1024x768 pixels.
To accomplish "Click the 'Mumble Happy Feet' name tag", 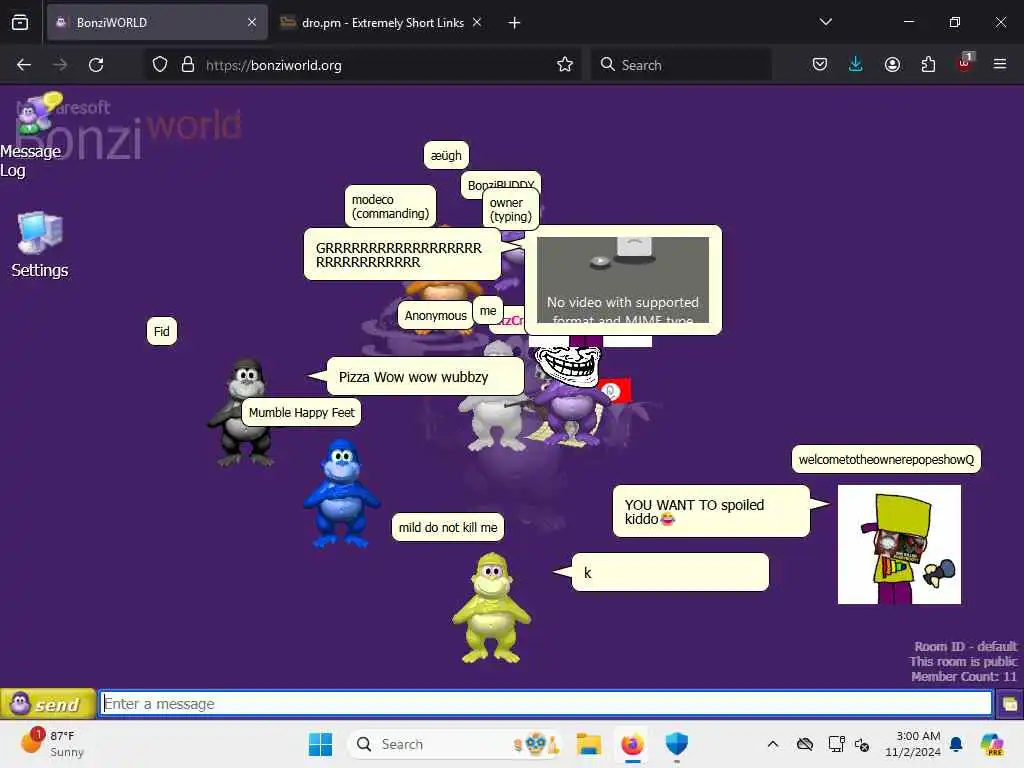I will point(301,412).
